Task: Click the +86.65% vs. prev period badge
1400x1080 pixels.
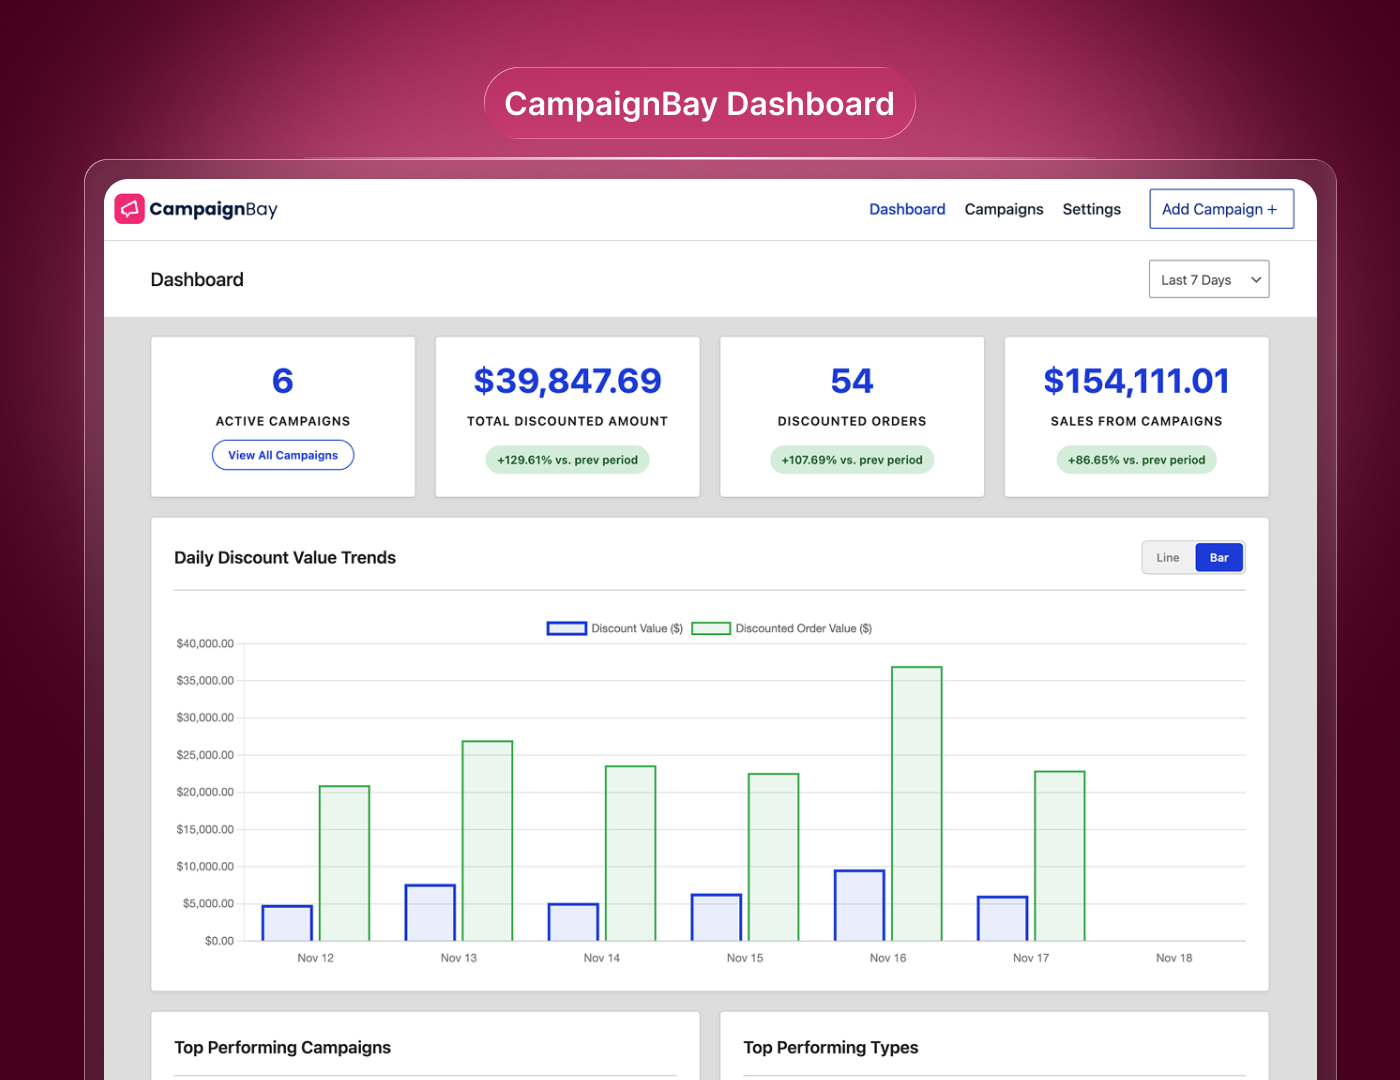Action: [x=1136, y=460]
